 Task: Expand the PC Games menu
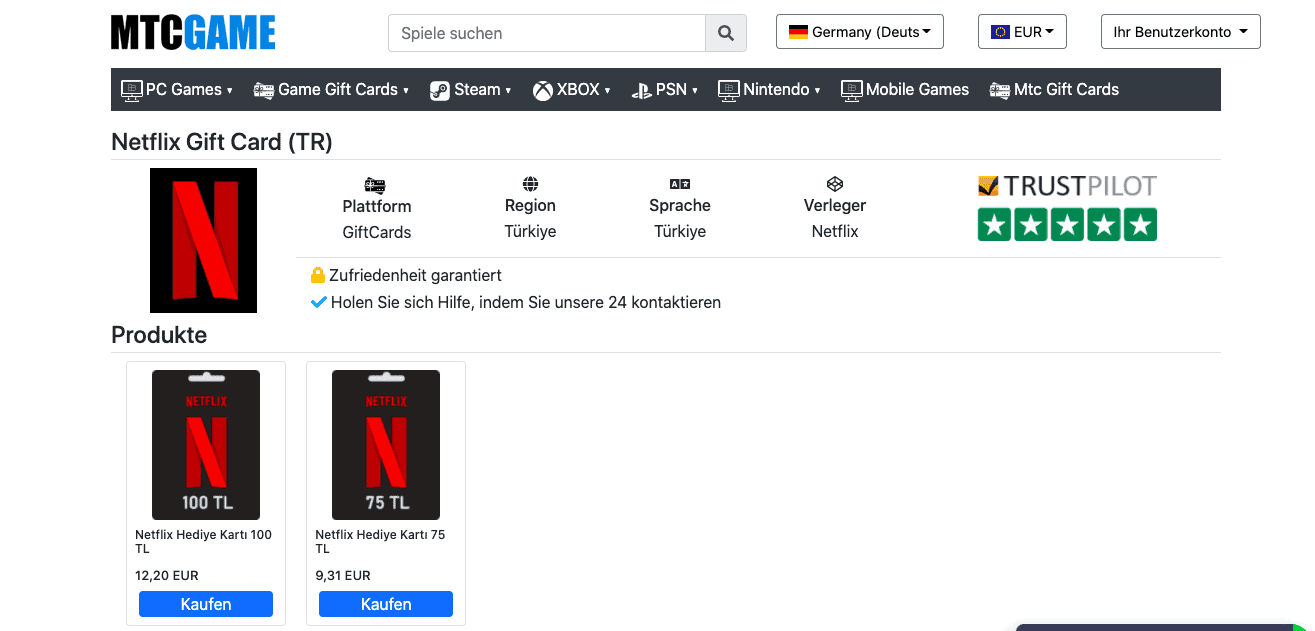(177, 90)
